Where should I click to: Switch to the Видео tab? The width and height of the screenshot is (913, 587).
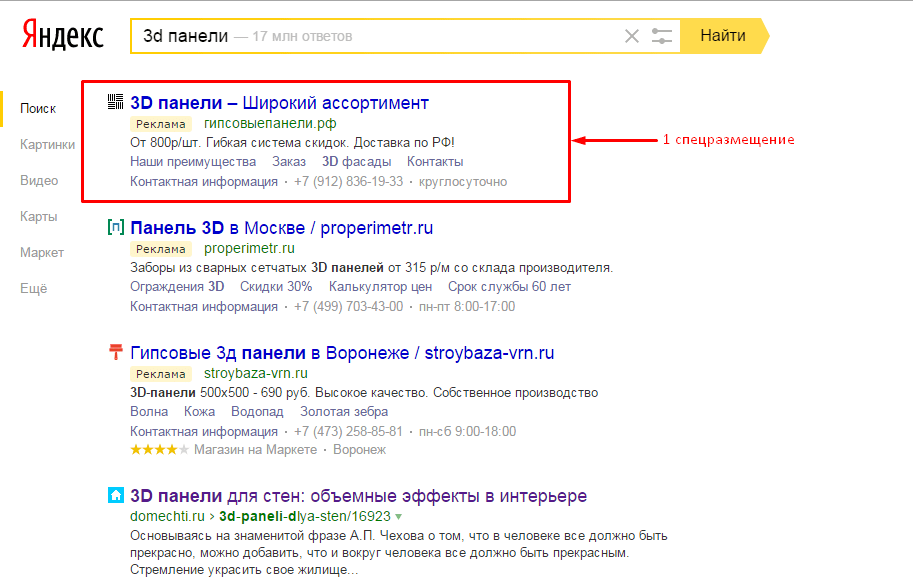[x=39, y=181]
